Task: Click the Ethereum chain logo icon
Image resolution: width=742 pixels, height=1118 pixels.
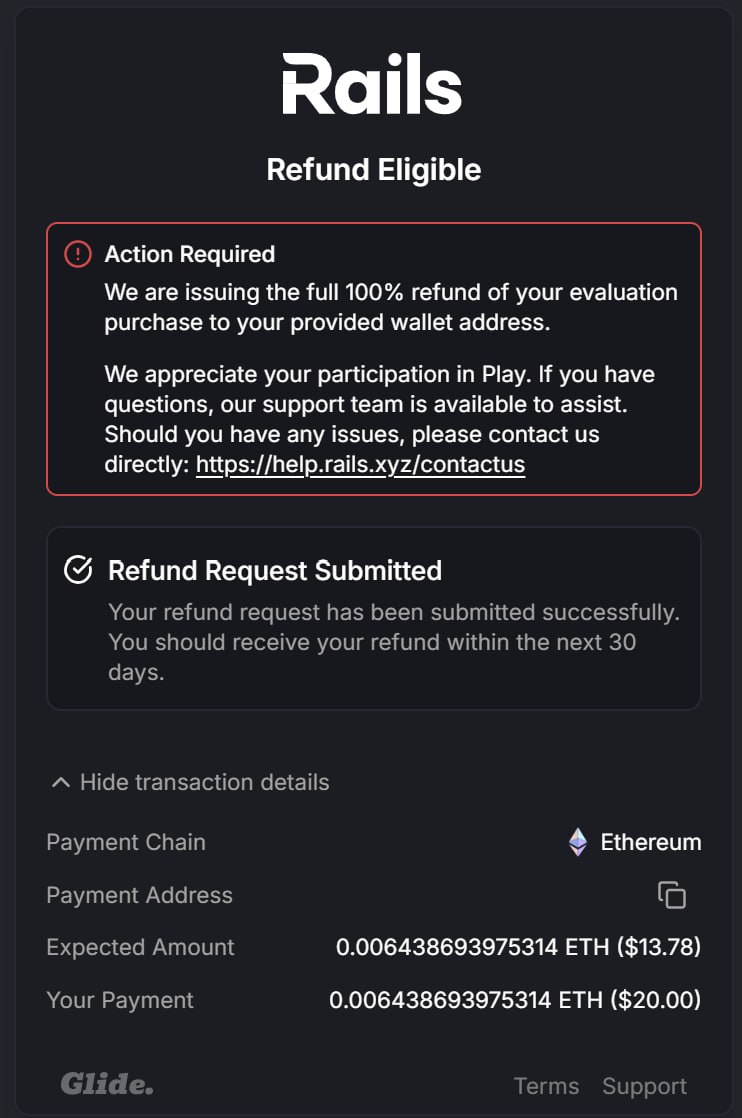Action: [578, 842]
